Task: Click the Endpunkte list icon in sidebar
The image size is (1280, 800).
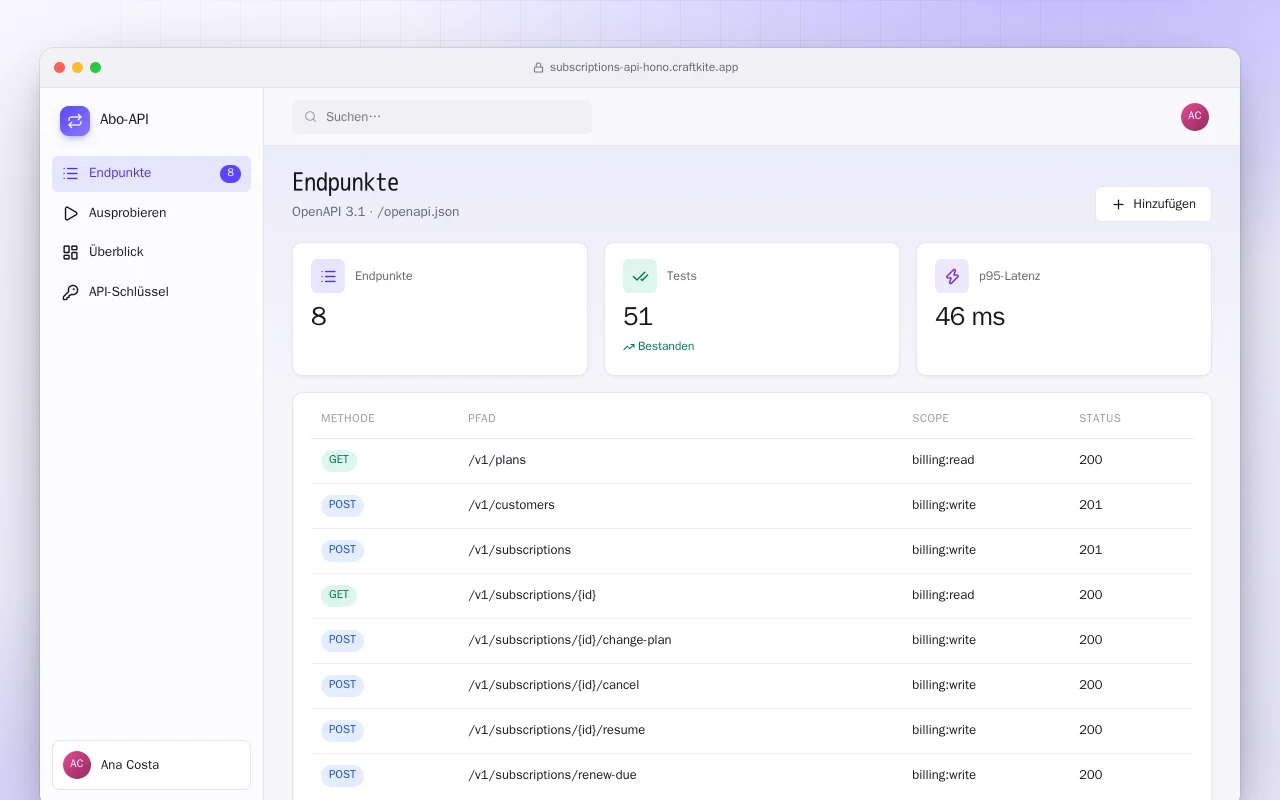Action: 70,173
